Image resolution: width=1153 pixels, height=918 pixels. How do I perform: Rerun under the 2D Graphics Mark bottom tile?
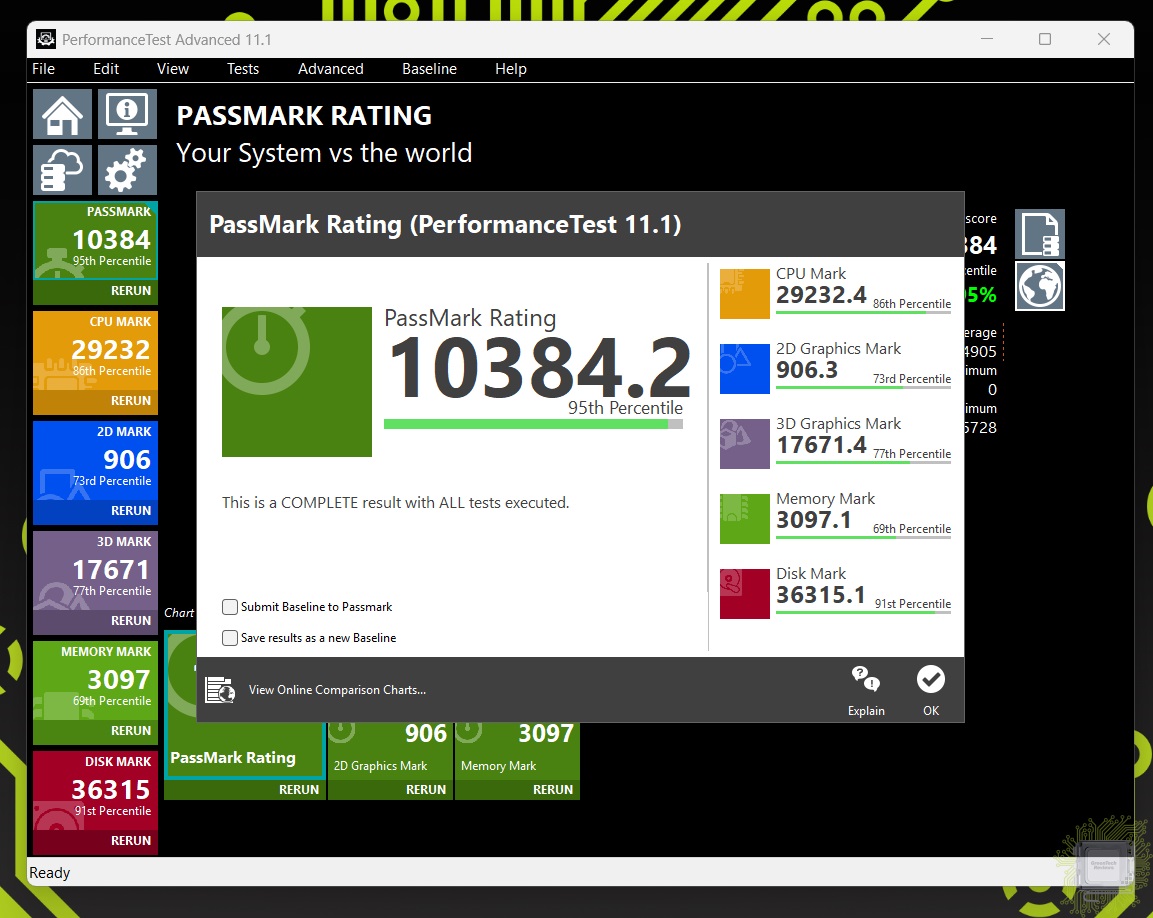pos(426,789)
